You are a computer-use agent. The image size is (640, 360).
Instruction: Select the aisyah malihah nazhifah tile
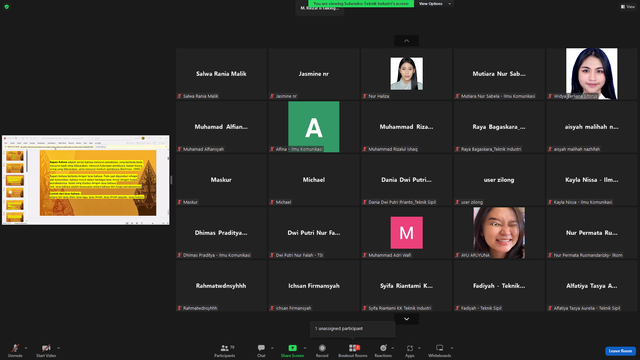pos(591,127)
